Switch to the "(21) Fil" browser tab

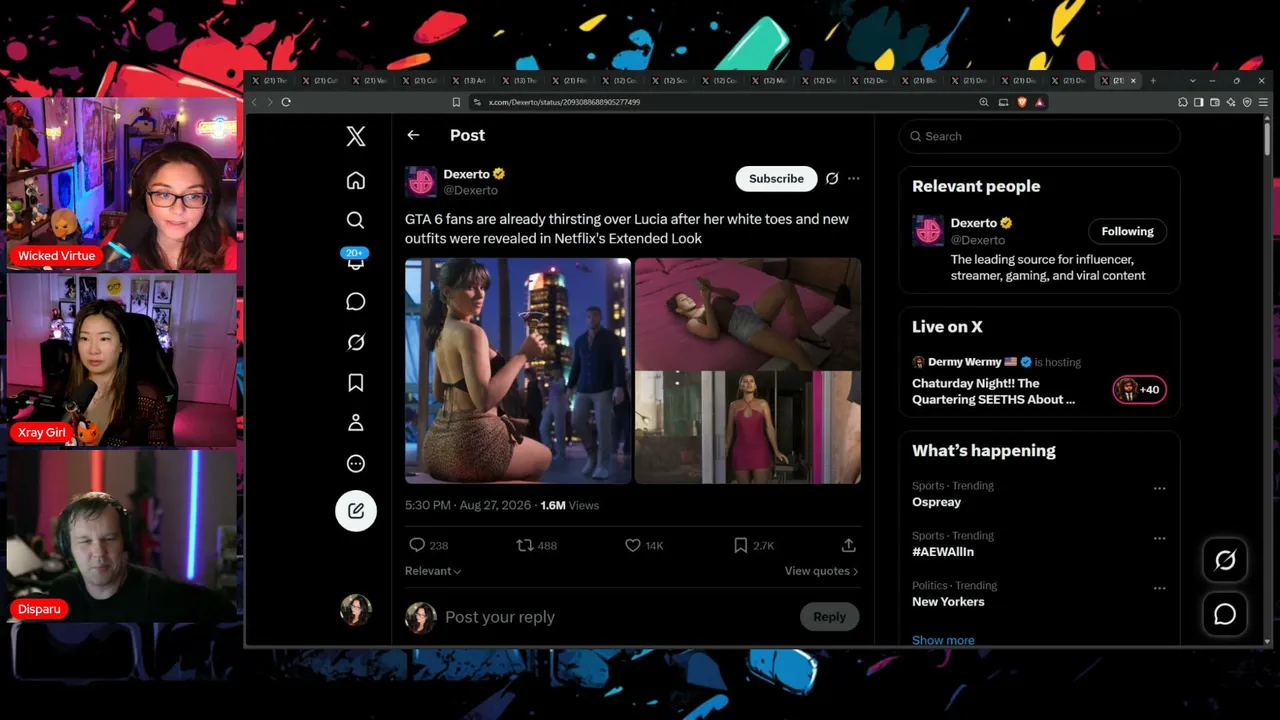pos(569,81)
